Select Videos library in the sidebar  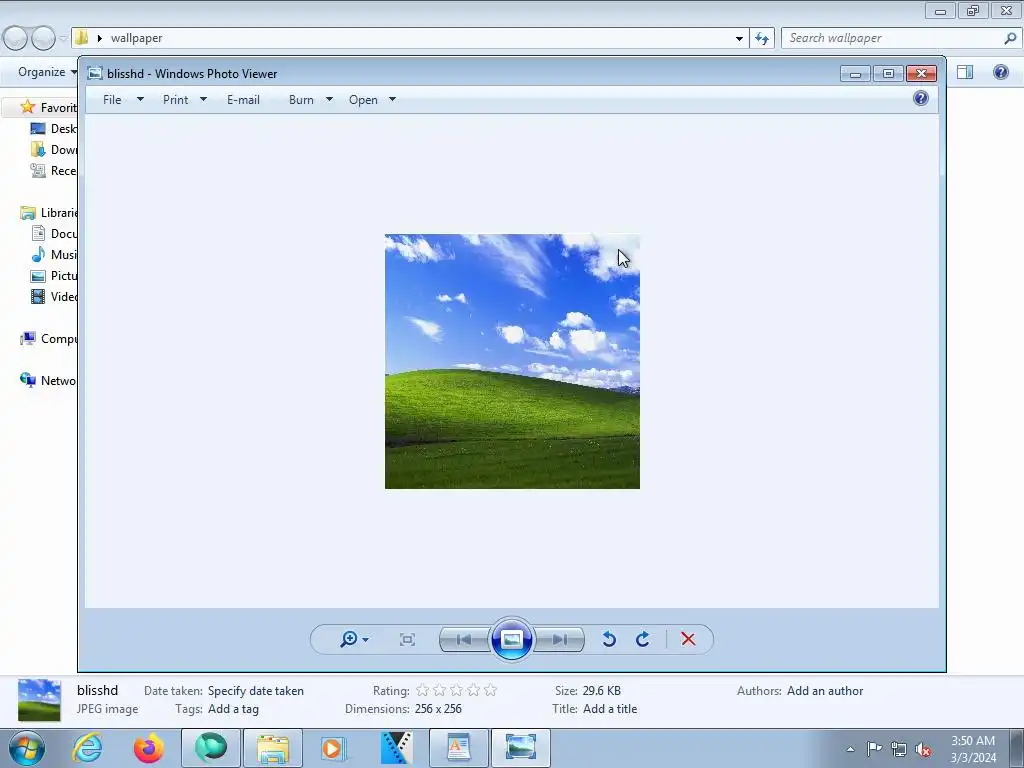click(x=54, y=296)
